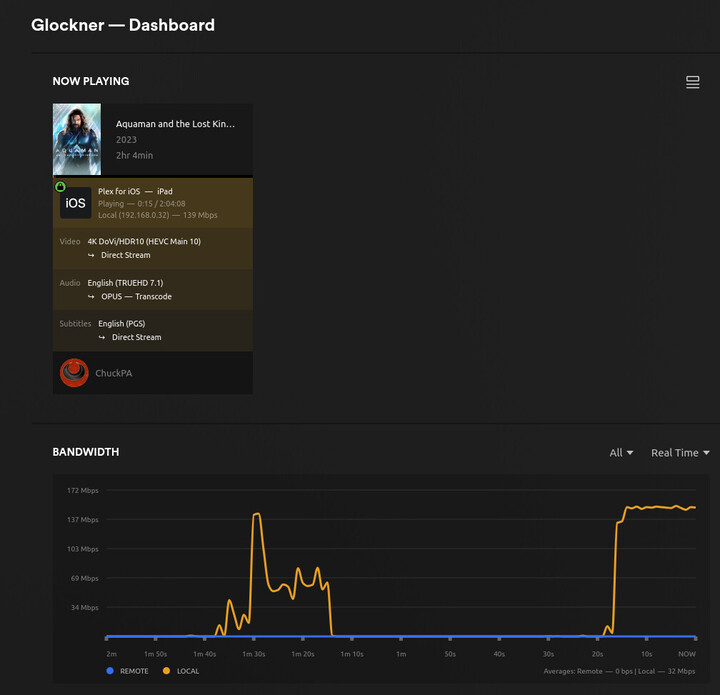720x695 pixels.
Task: Click the English (PGS) subtitle text
Action: [122, 324]
